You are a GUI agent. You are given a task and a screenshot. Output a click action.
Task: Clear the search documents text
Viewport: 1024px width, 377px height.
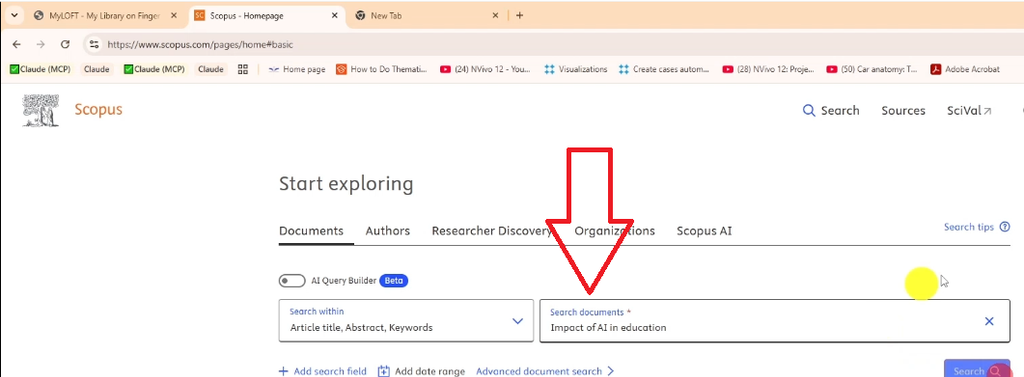pos(989,321)
